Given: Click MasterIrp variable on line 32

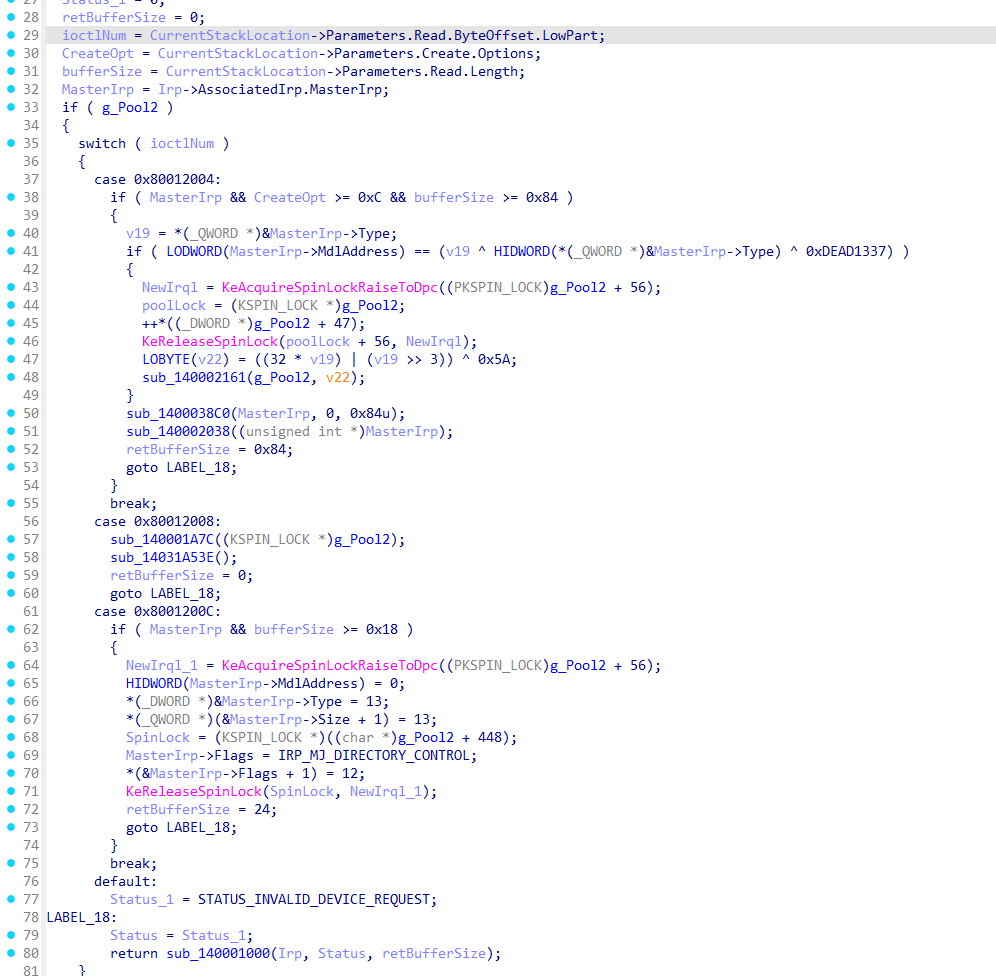Looking at the screenshot, I should (x=98, y=90).
